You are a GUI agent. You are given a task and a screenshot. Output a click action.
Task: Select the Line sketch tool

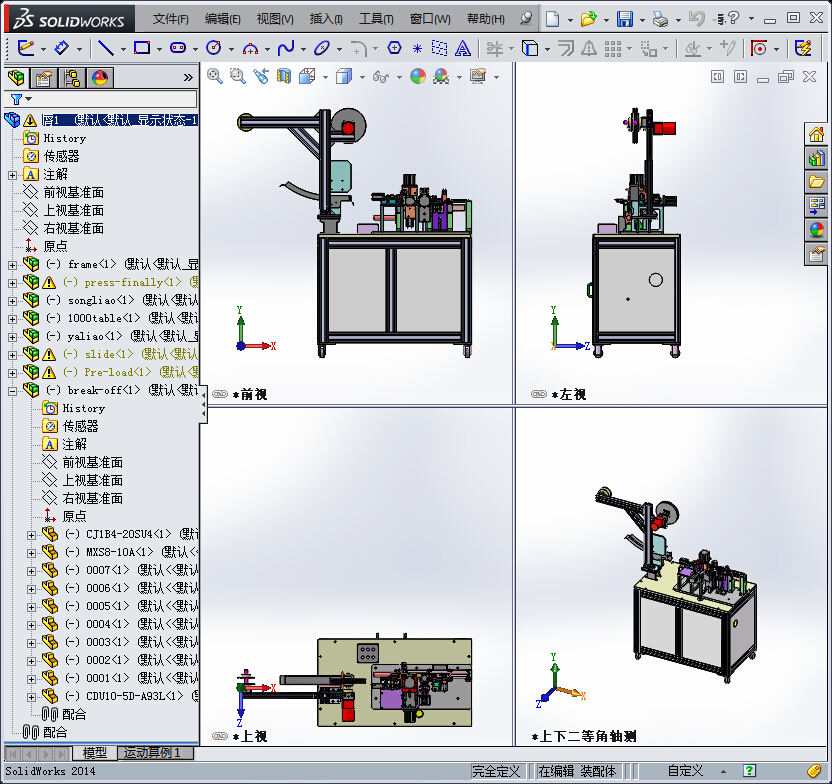[x=106, y=48]
